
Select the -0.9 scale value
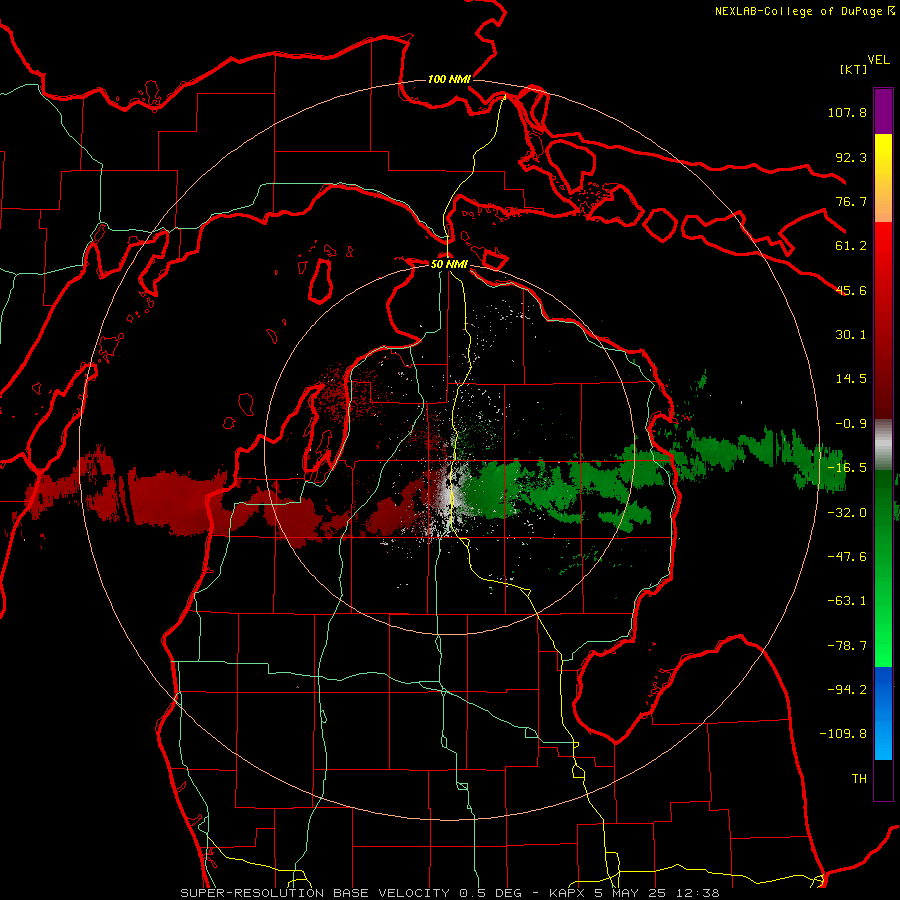[851, 424]
